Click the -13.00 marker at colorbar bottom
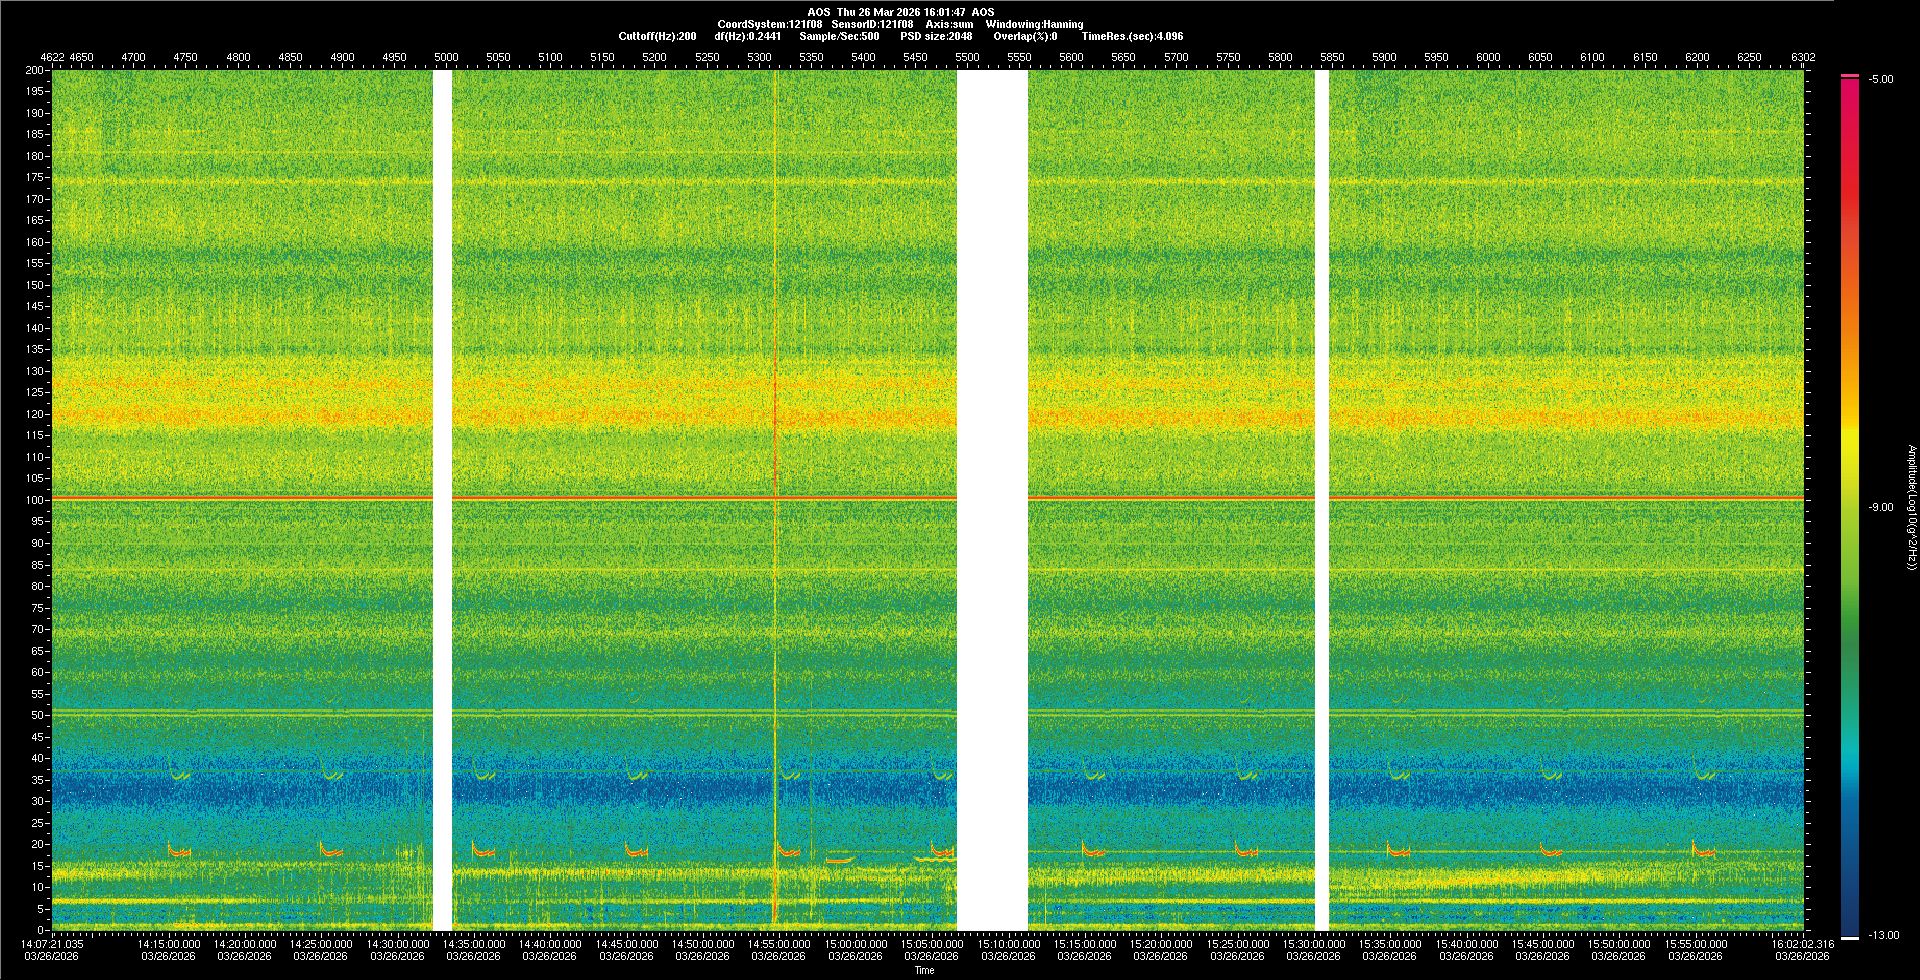1920x980 pixels. [x=1883, y=935]
